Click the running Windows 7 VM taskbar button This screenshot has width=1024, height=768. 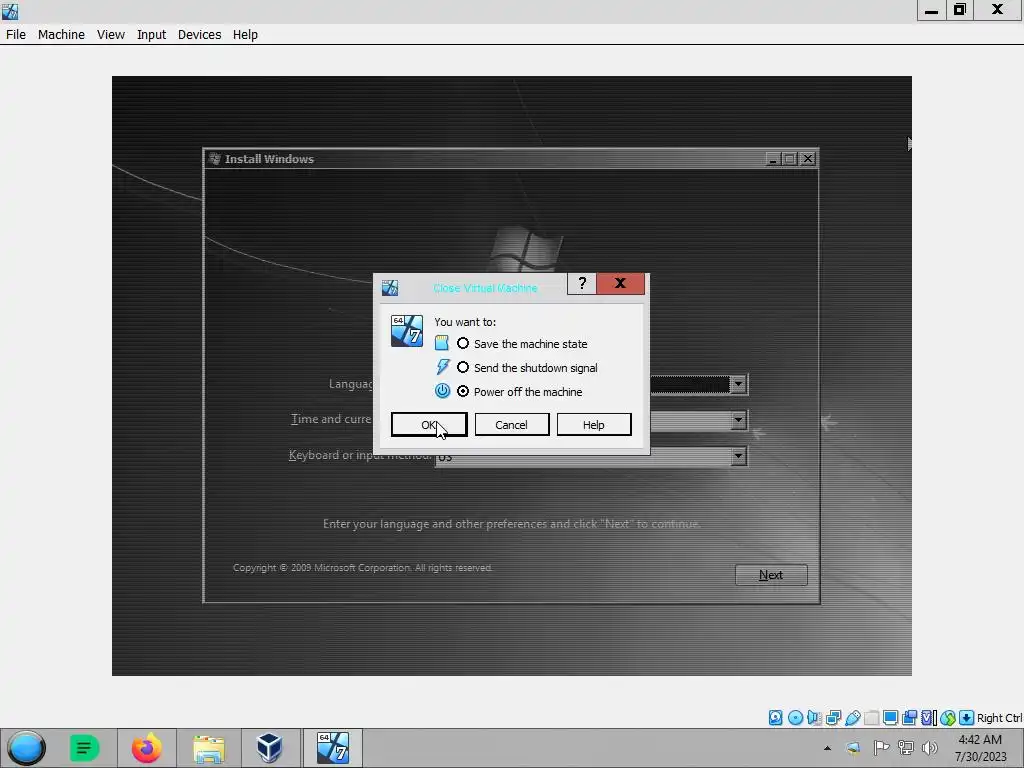[x=332, y=748]
